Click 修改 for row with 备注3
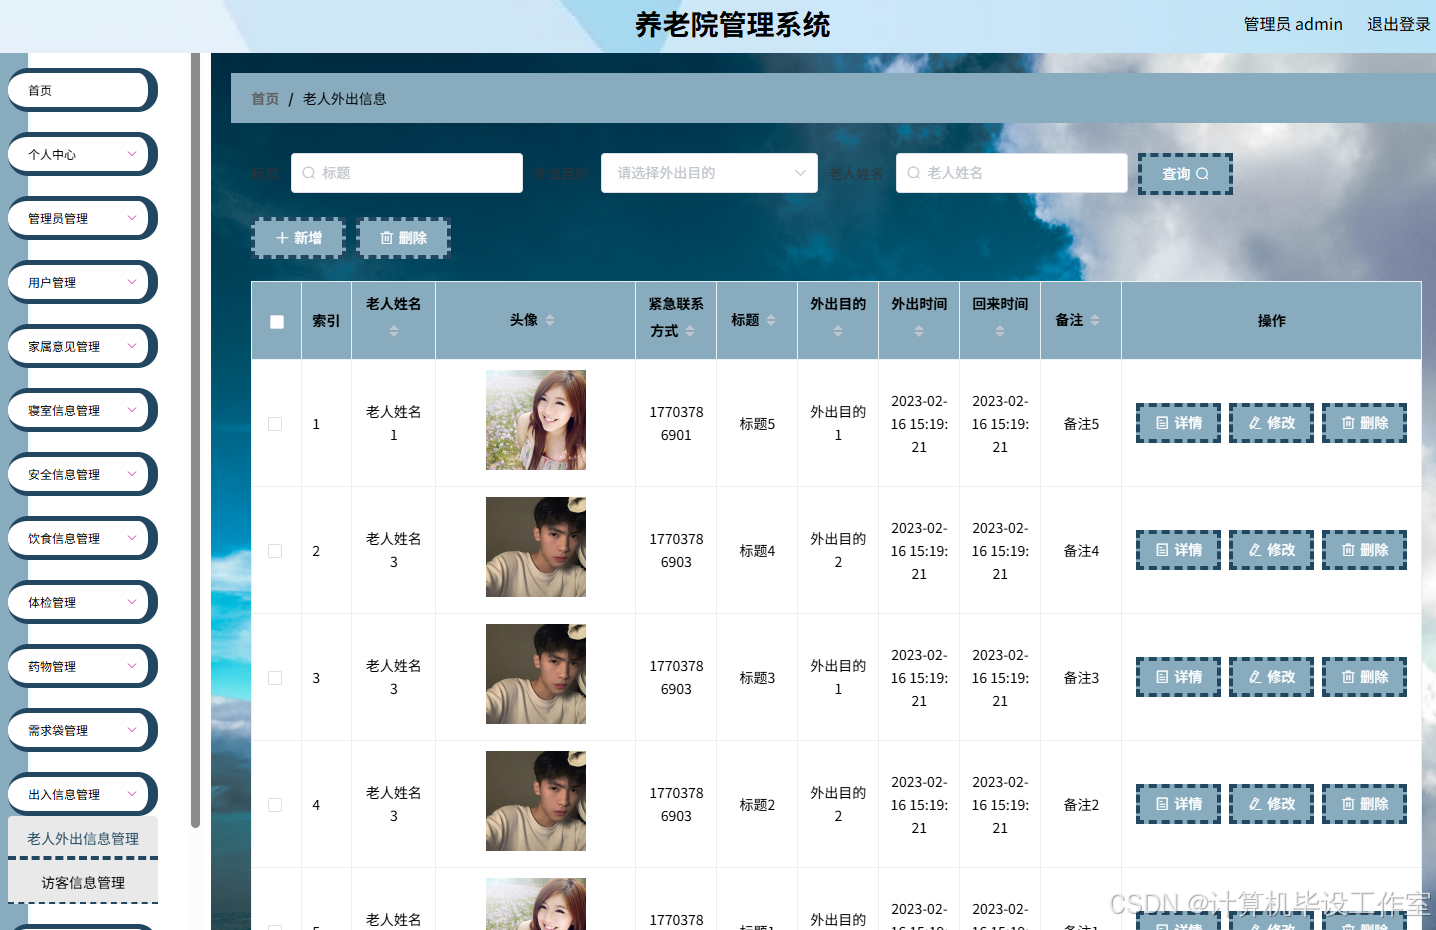The image size is (1436, 930). pos(1271,677)
